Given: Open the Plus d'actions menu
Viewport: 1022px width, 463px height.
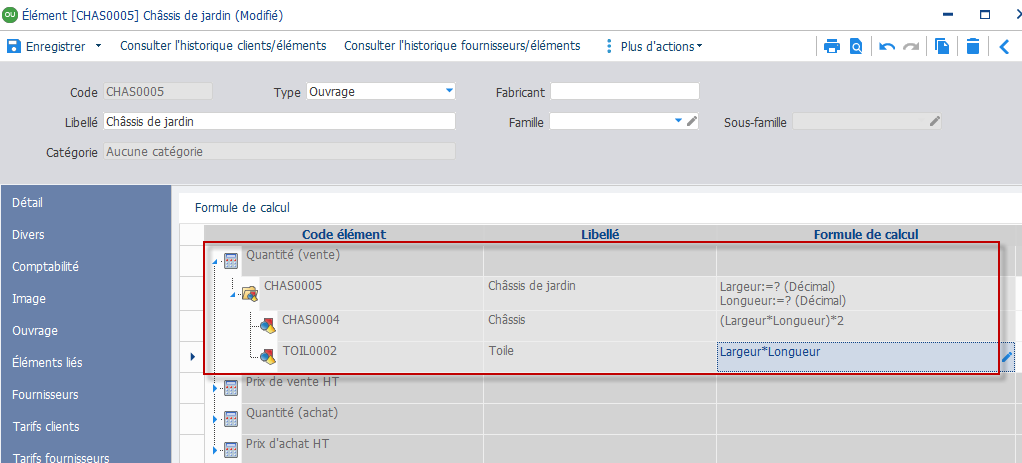Looking at the screenshot, I should [x=654, y=46].
